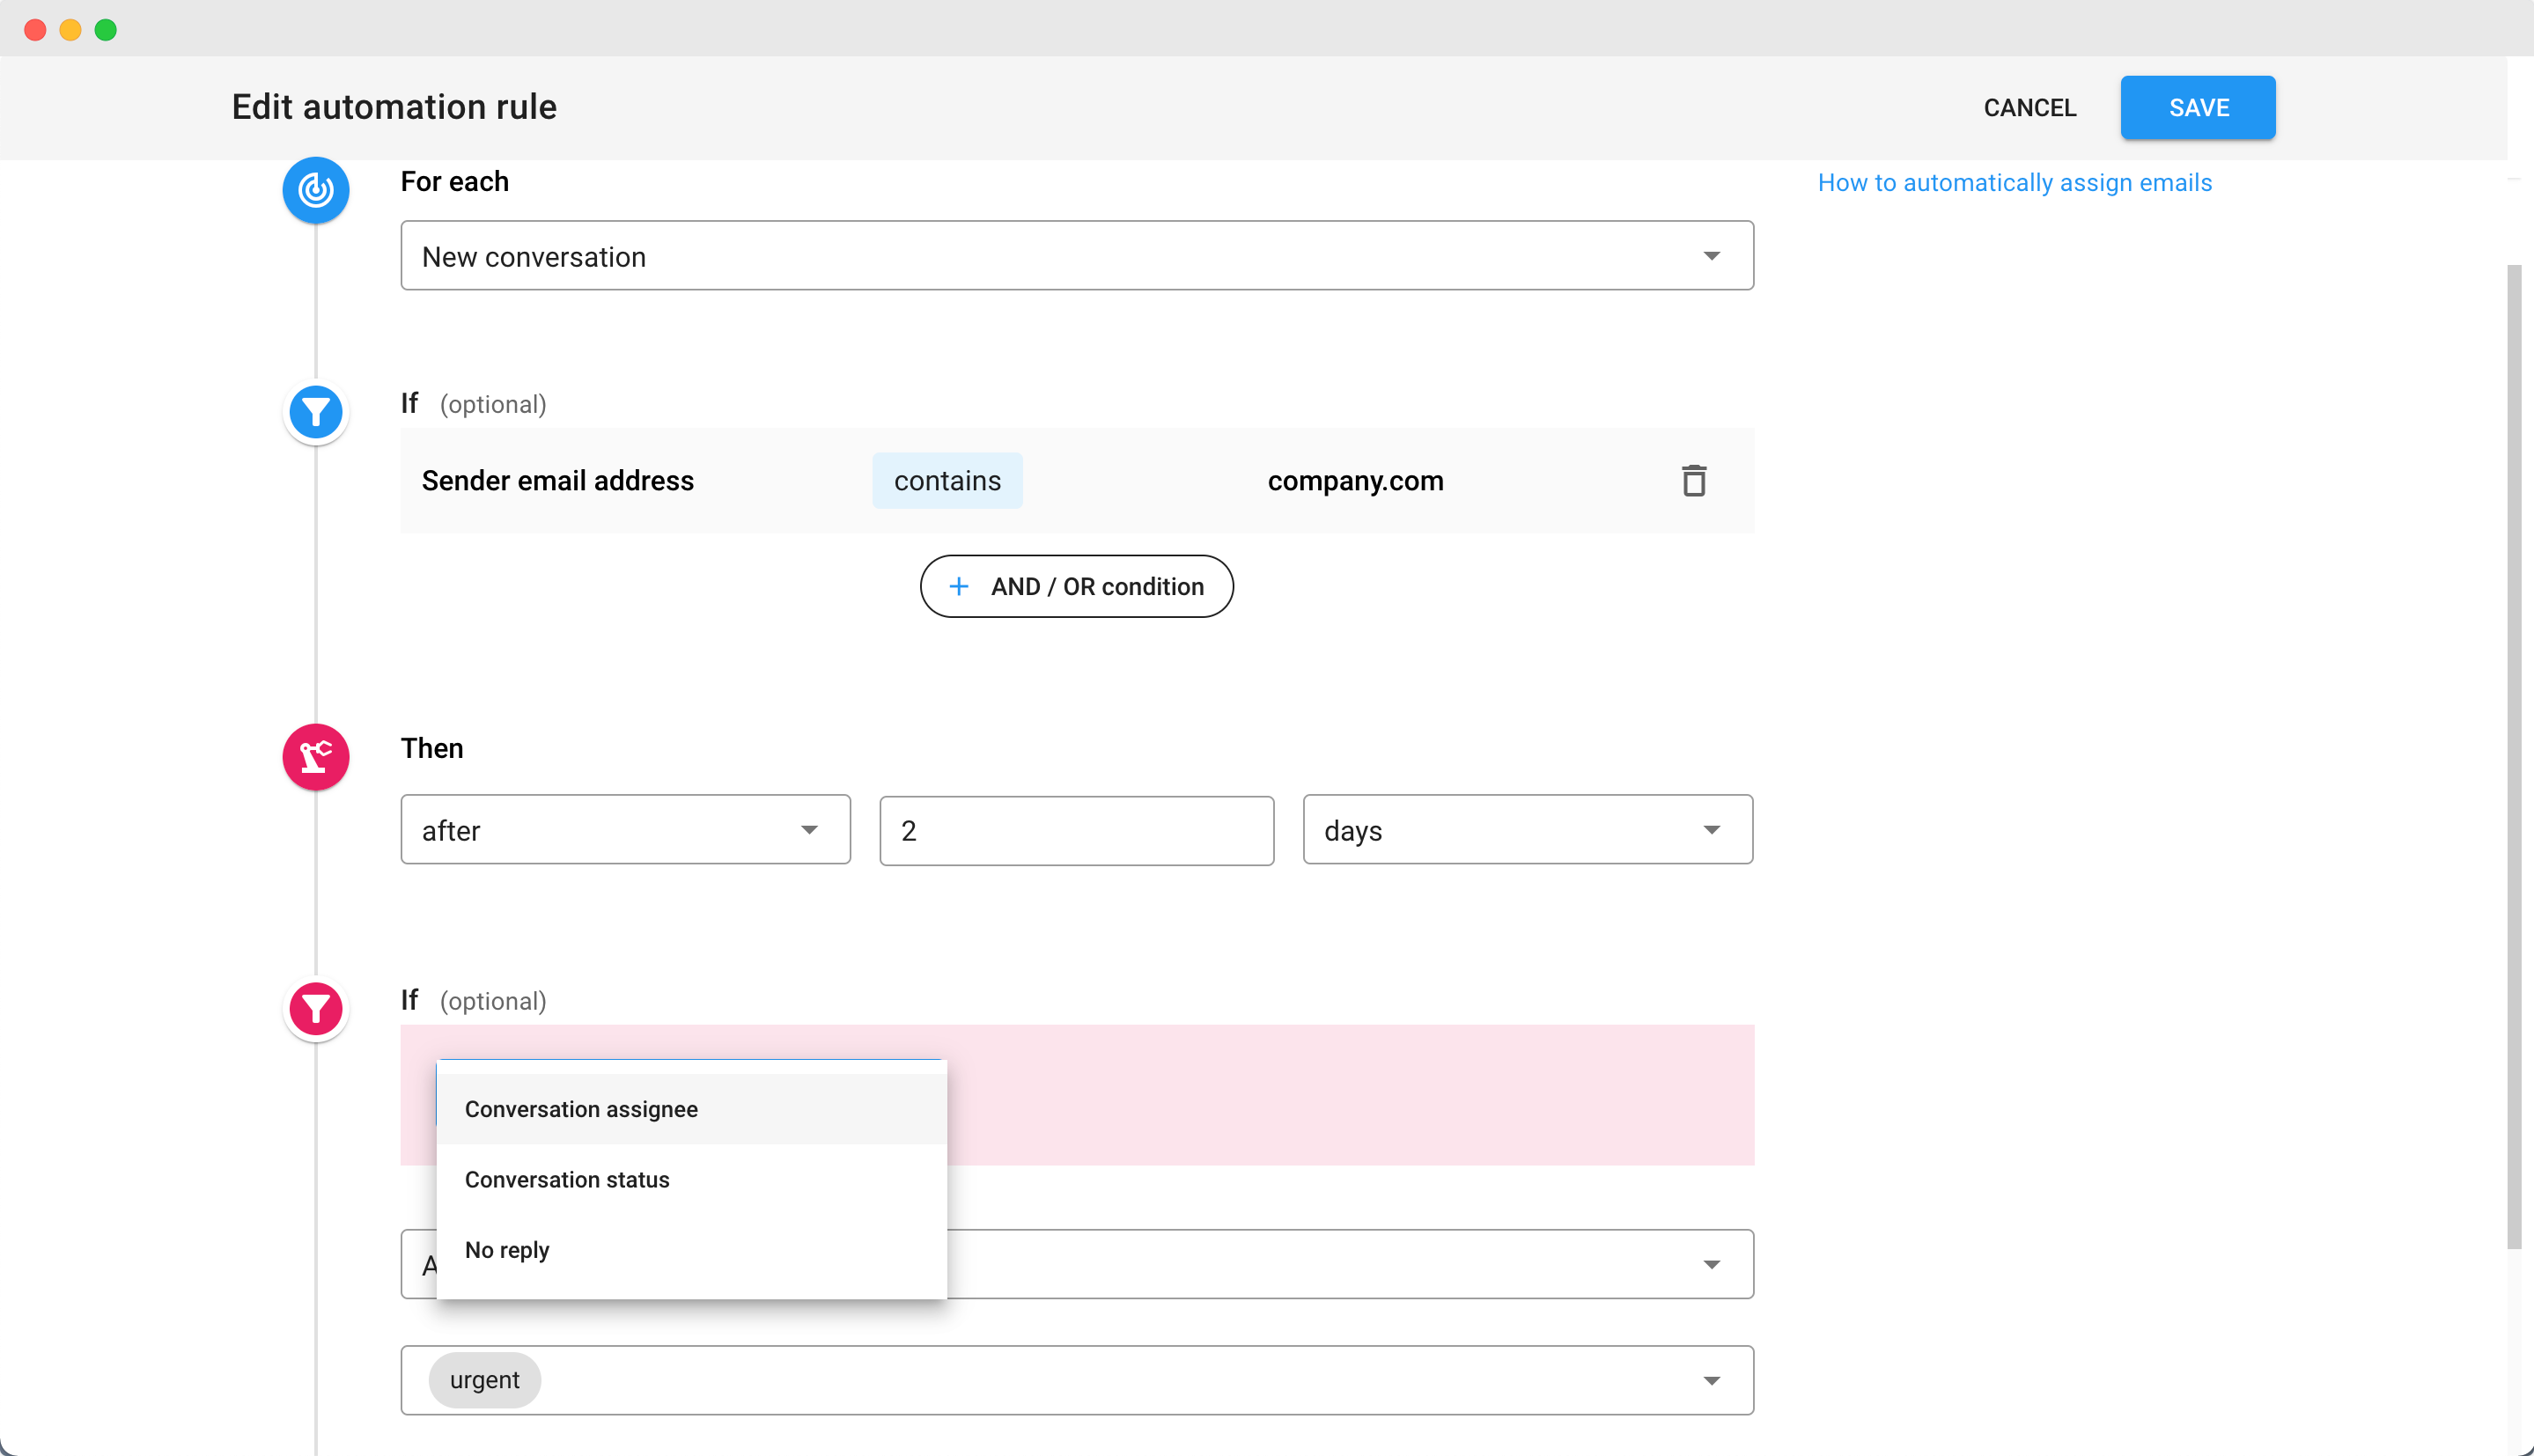Screen dimensions: 2534x1456
Task: Click the blue trigger target icon
Action: click(316, 189)
